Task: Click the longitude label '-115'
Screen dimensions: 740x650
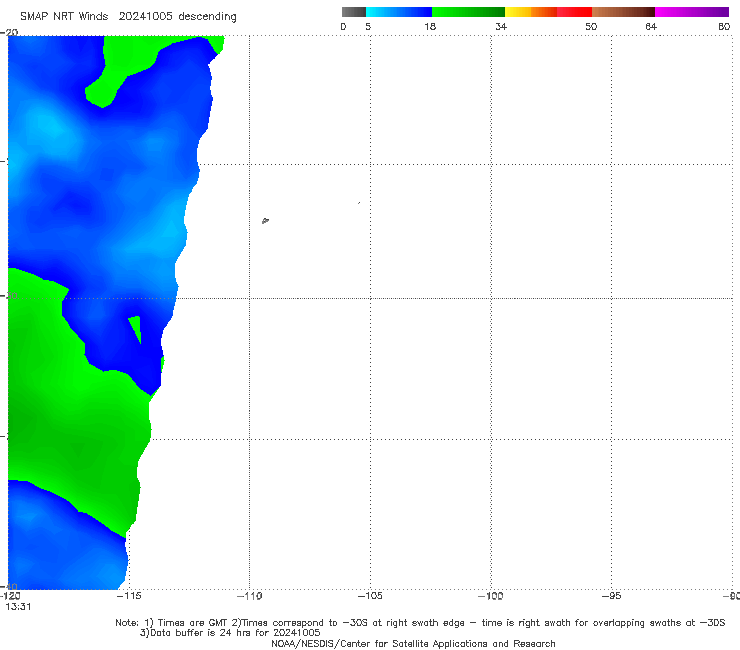Action: tap(129, 596)
